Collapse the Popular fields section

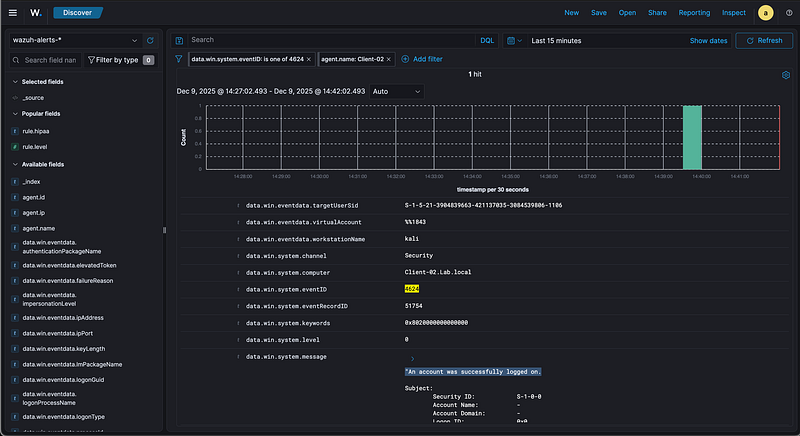tap(15, 114)
